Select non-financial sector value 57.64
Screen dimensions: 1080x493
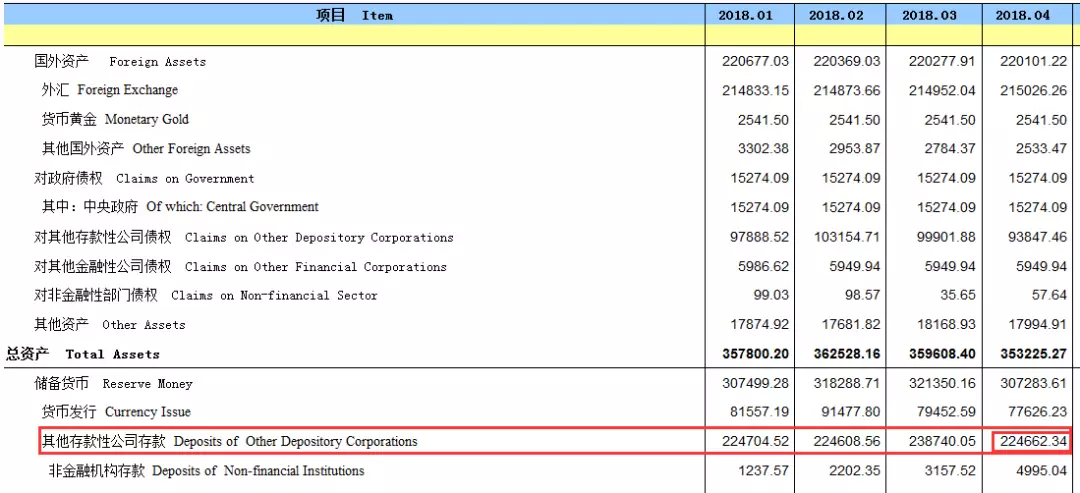point(1050,295)
